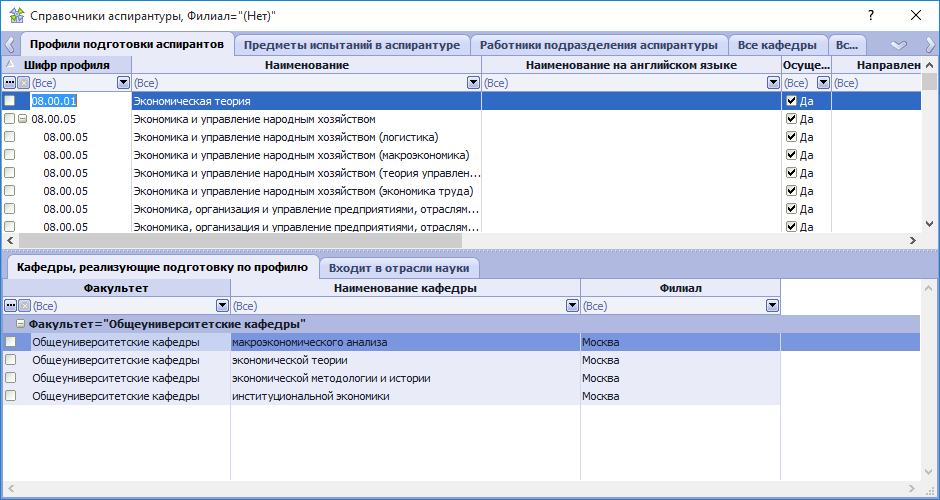Collapse the Факультет="Общеуниверситетские кафедры" group
940x500 pixels.
click(x=21, y=324)
